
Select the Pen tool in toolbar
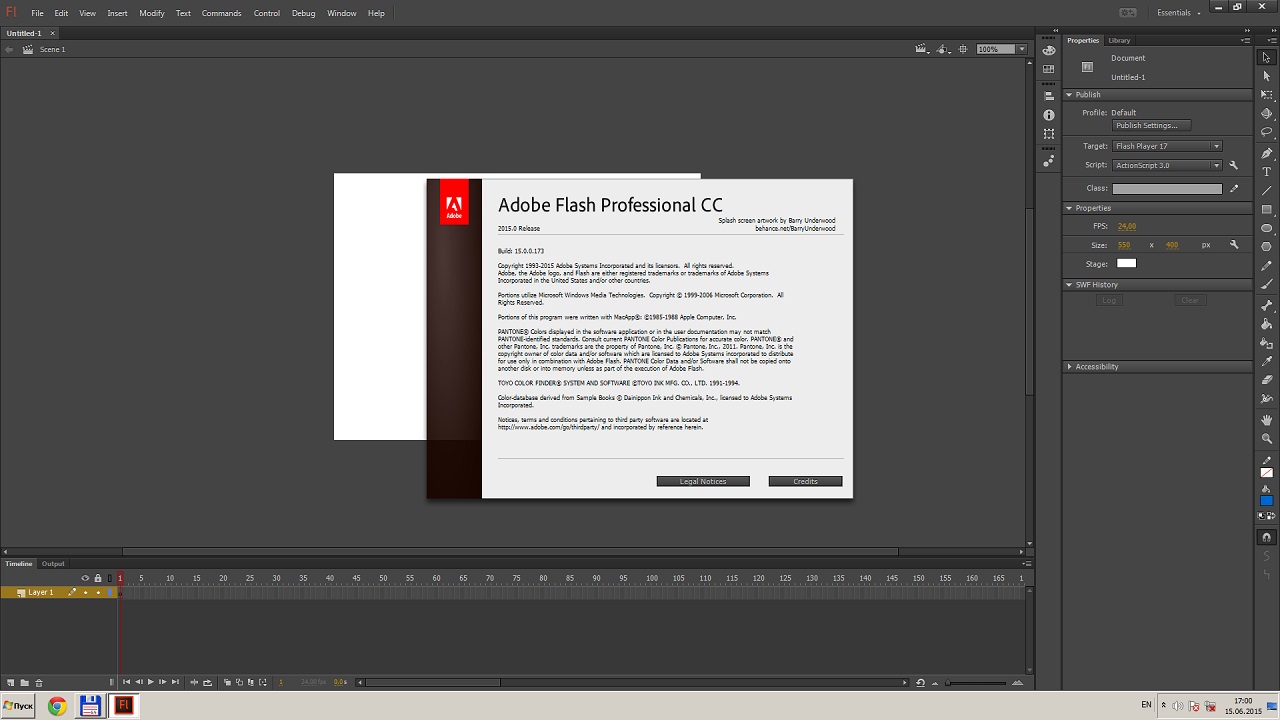[1267, 153]
